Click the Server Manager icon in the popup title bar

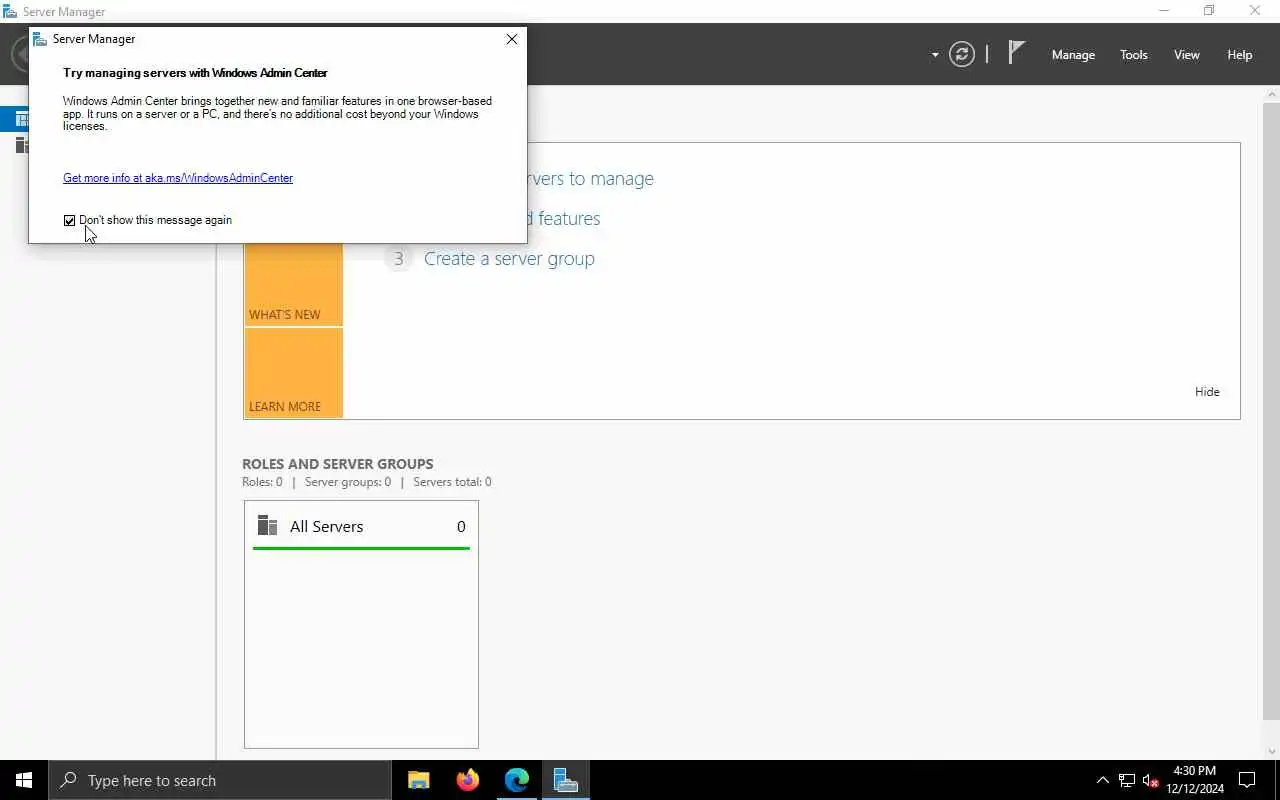[x=40, y=39]
